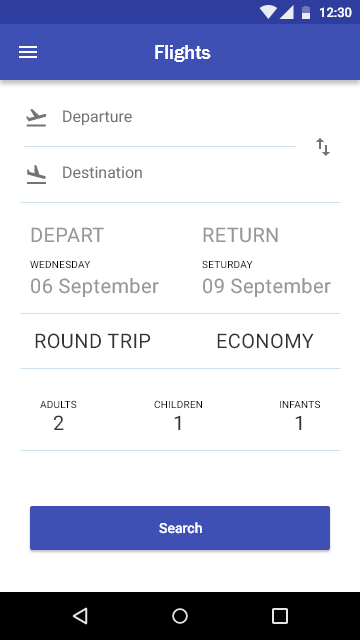Open the hamburger navigation menu

[x=28, y=52]
